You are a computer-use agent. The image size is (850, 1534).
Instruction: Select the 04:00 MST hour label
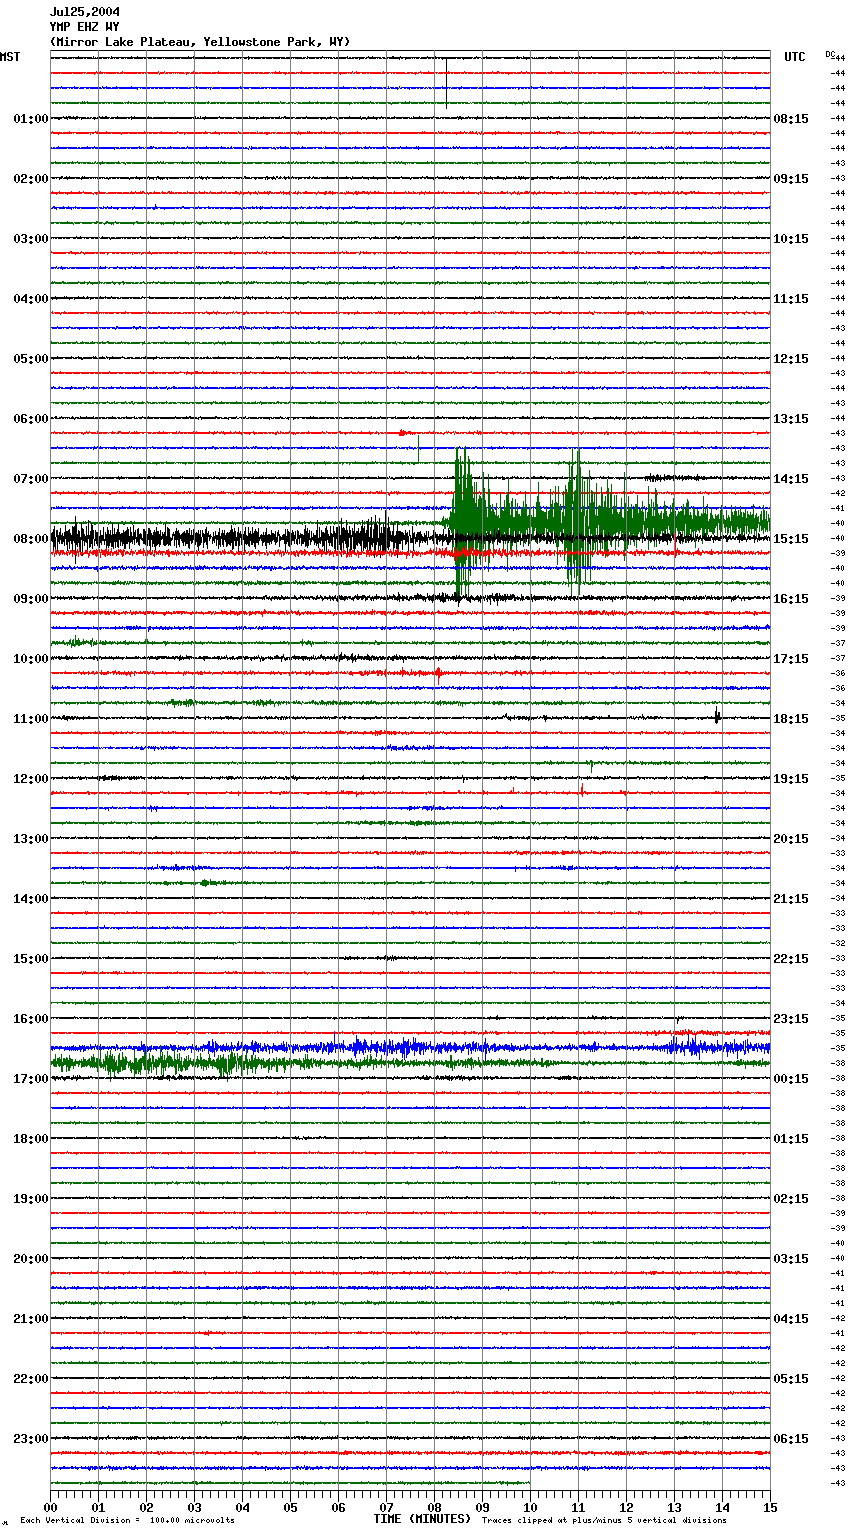point(31,299)
